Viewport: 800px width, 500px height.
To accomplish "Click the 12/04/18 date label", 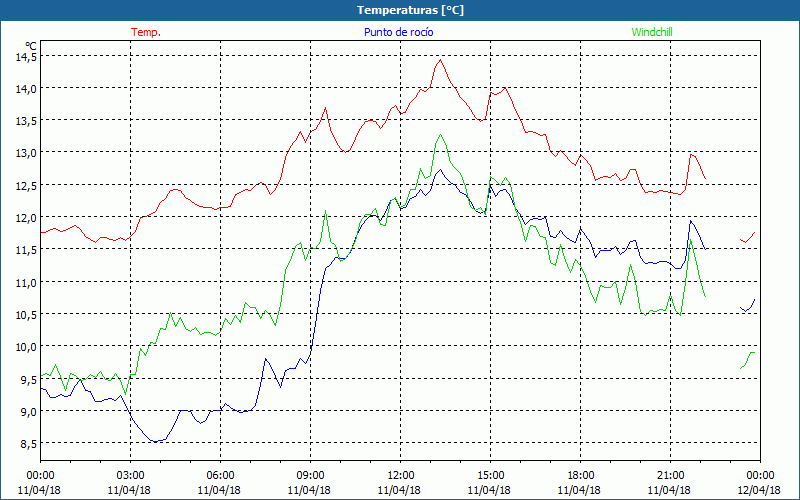I will (x=759, y=490).
